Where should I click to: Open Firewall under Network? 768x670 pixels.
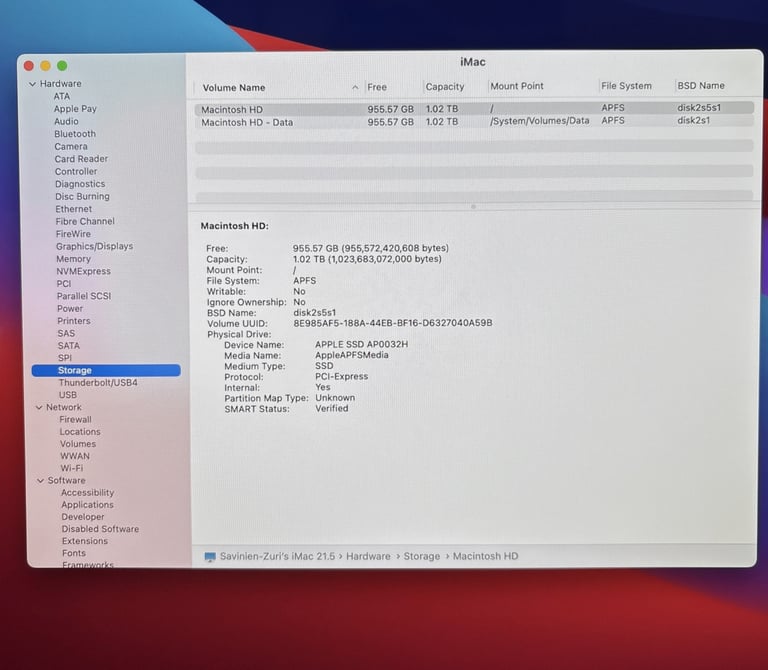75,420
